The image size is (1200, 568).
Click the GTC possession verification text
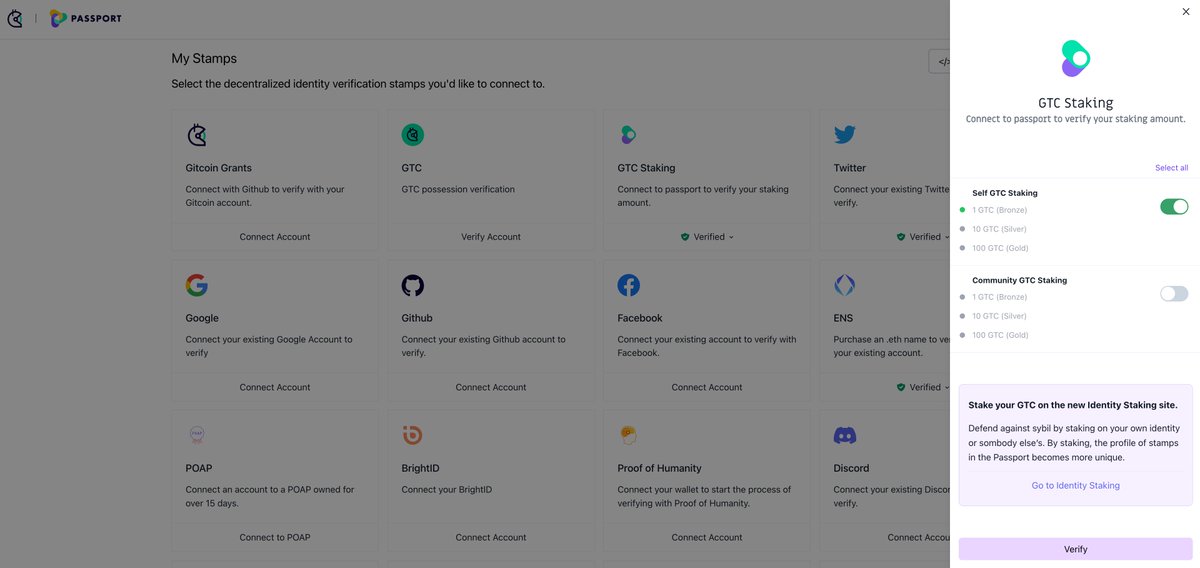pyautogui.click(x=458, y=189)
